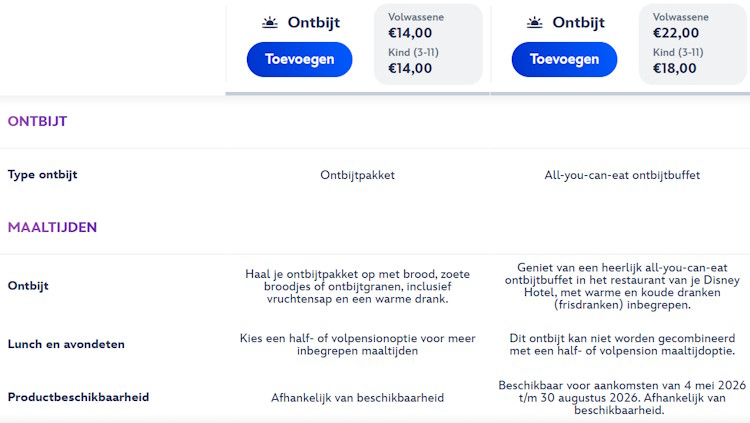Viewport: 750px width, 423px height.
Task: Click the sunrise icon on the €14,00 breakfast card
Action: [x=270, y=23]
